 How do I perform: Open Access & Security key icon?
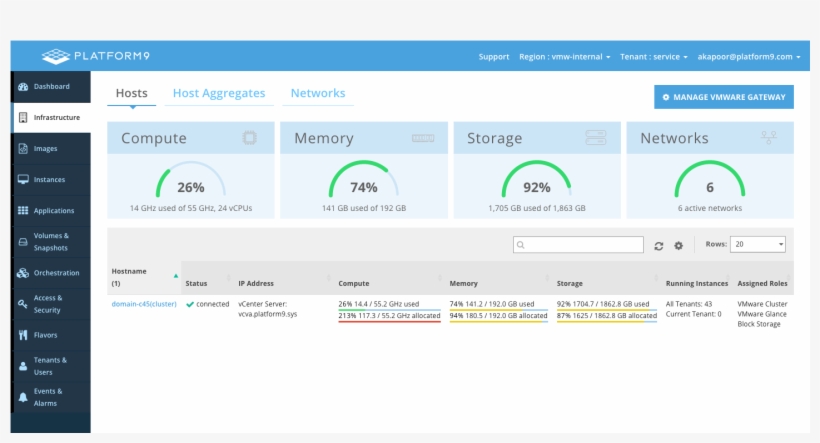23,304
